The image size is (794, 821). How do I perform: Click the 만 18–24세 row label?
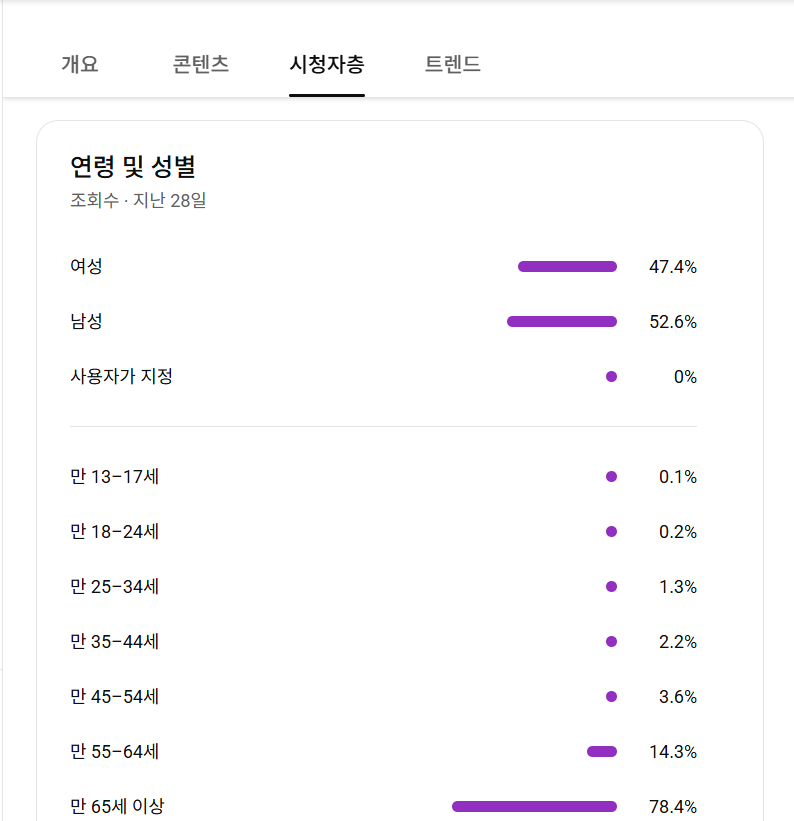[114, 532]
